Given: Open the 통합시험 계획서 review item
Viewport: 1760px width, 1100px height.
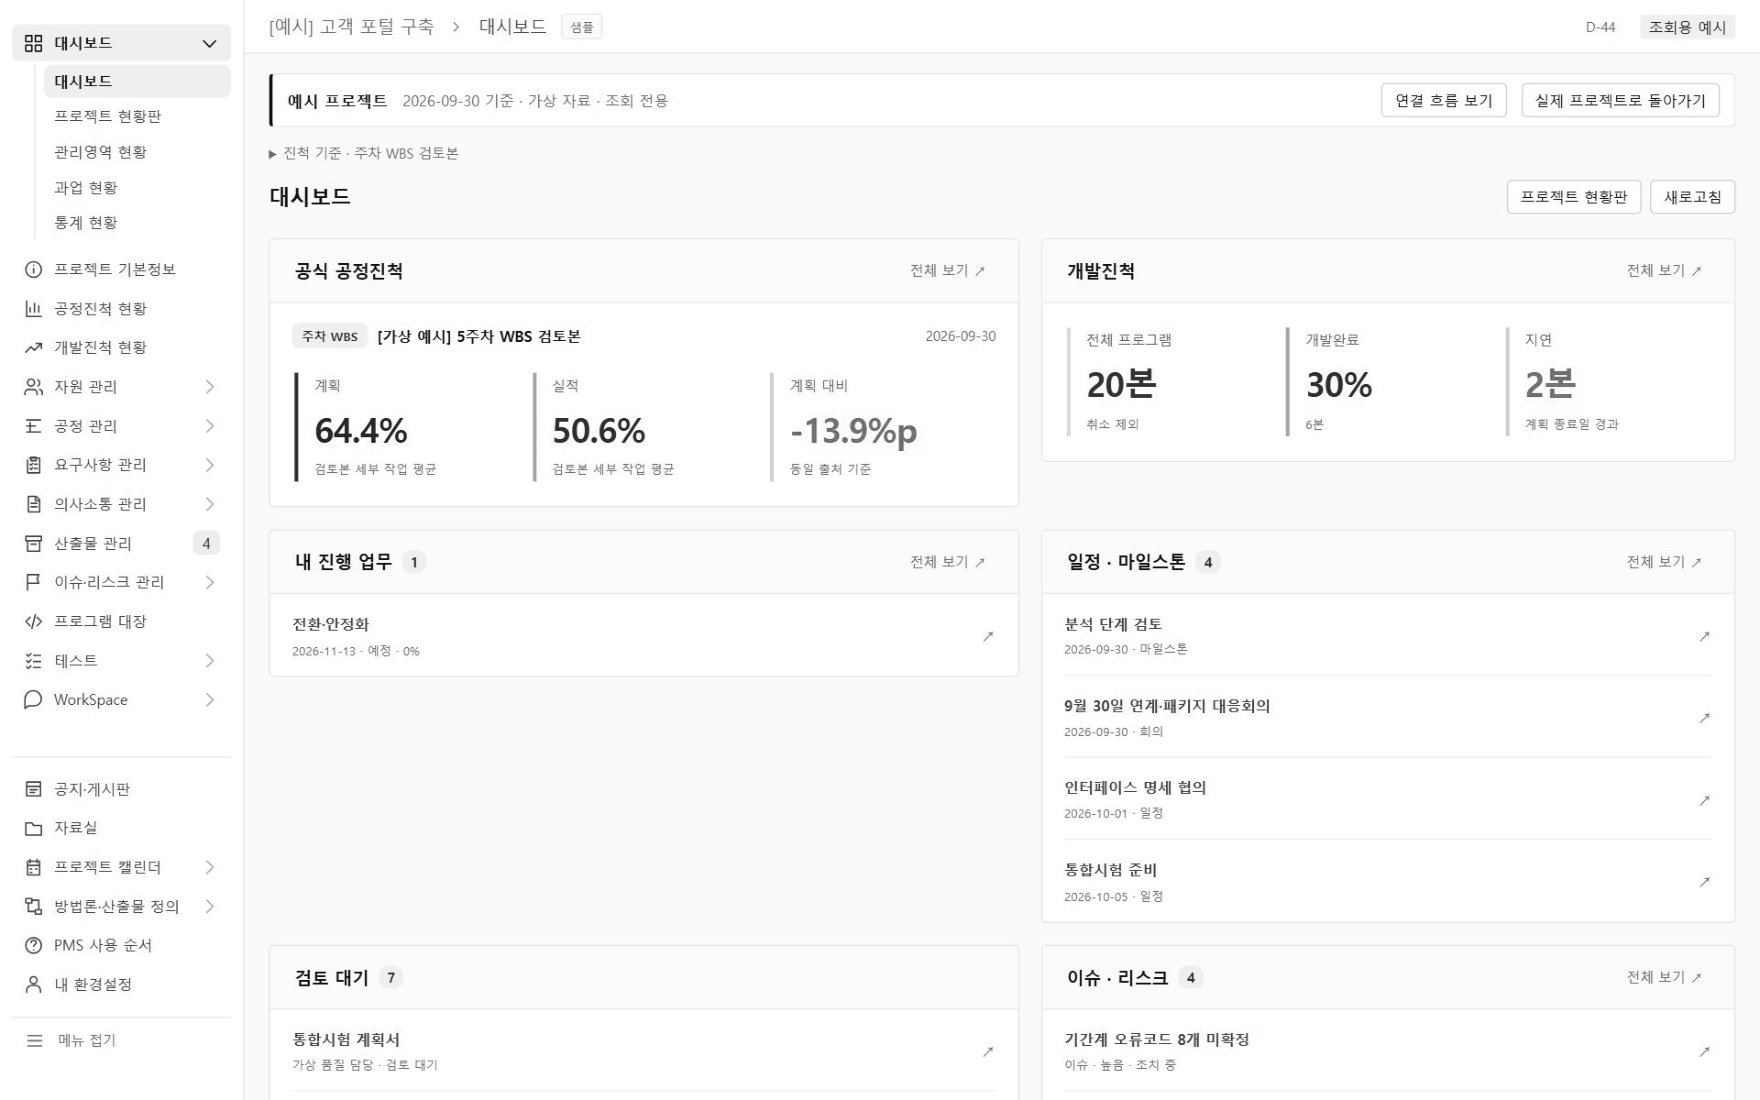Looking at the screenshot, I should (x=644, y=1051).
